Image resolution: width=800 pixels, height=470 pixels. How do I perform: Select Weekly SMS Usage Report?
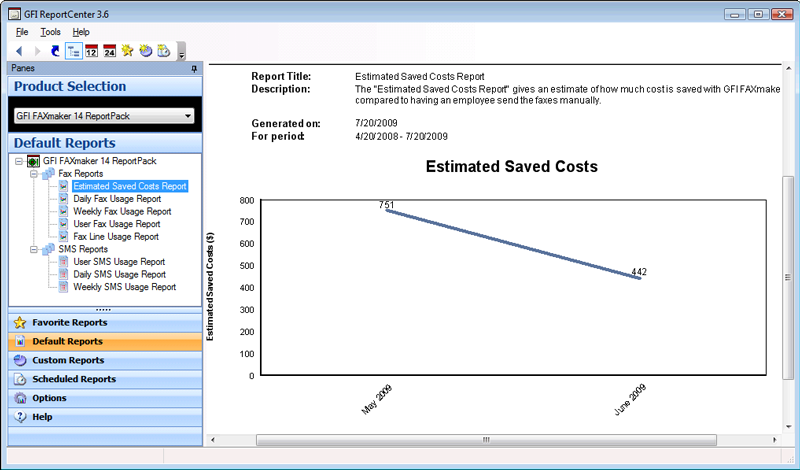pyautogui.click(x=124, y=287)
